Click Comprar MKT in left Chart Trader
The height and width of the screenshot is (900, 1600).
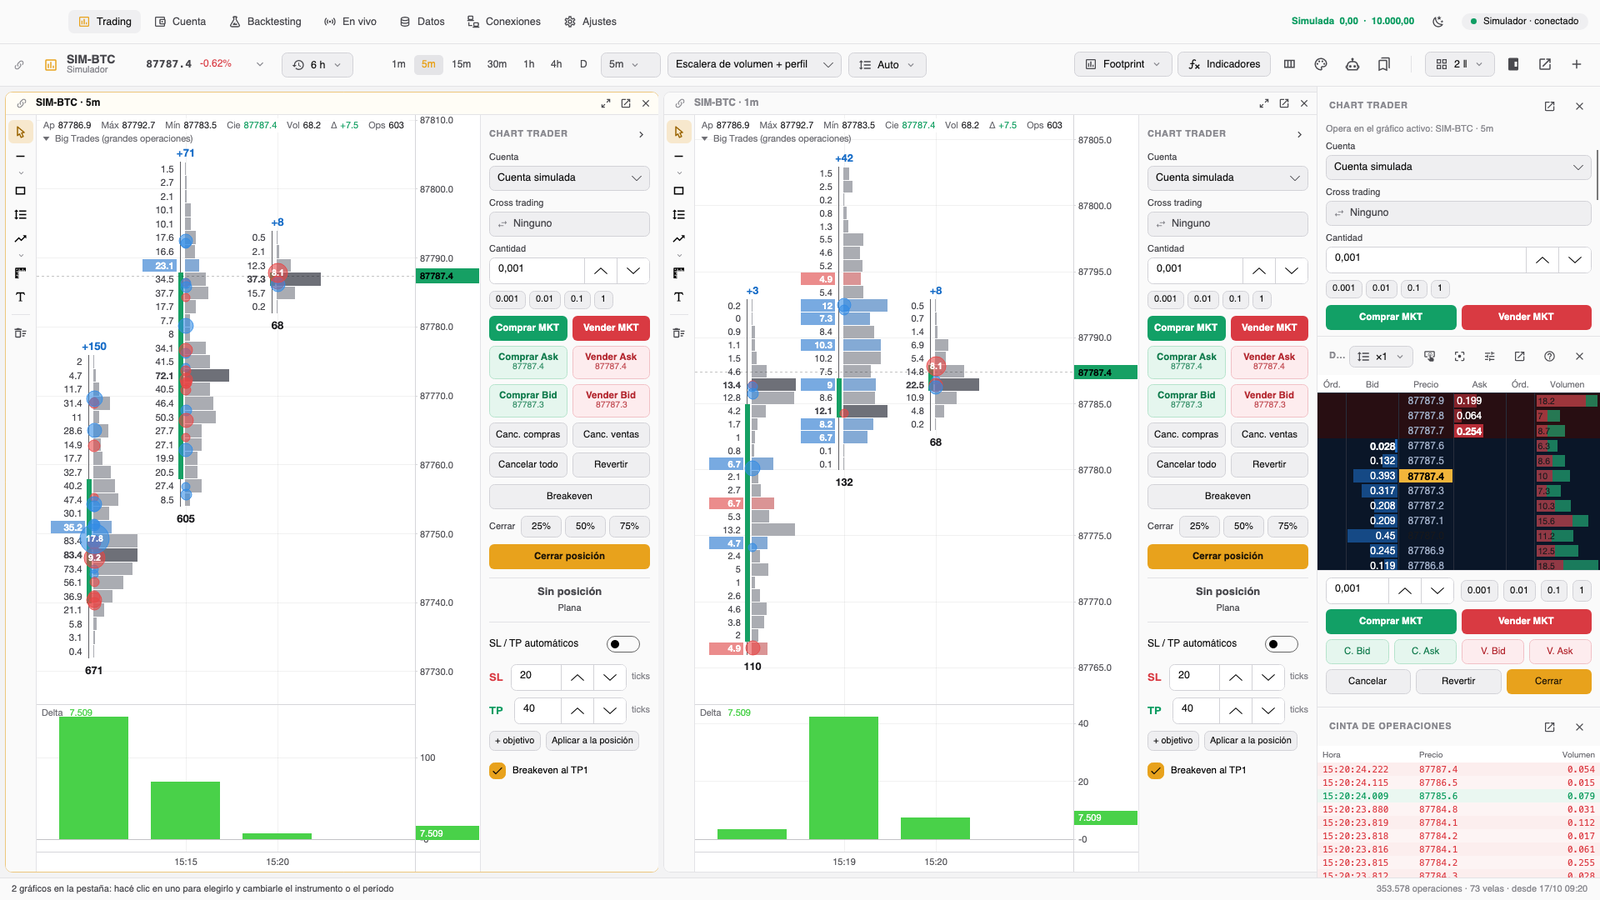(x=528, y=328)
